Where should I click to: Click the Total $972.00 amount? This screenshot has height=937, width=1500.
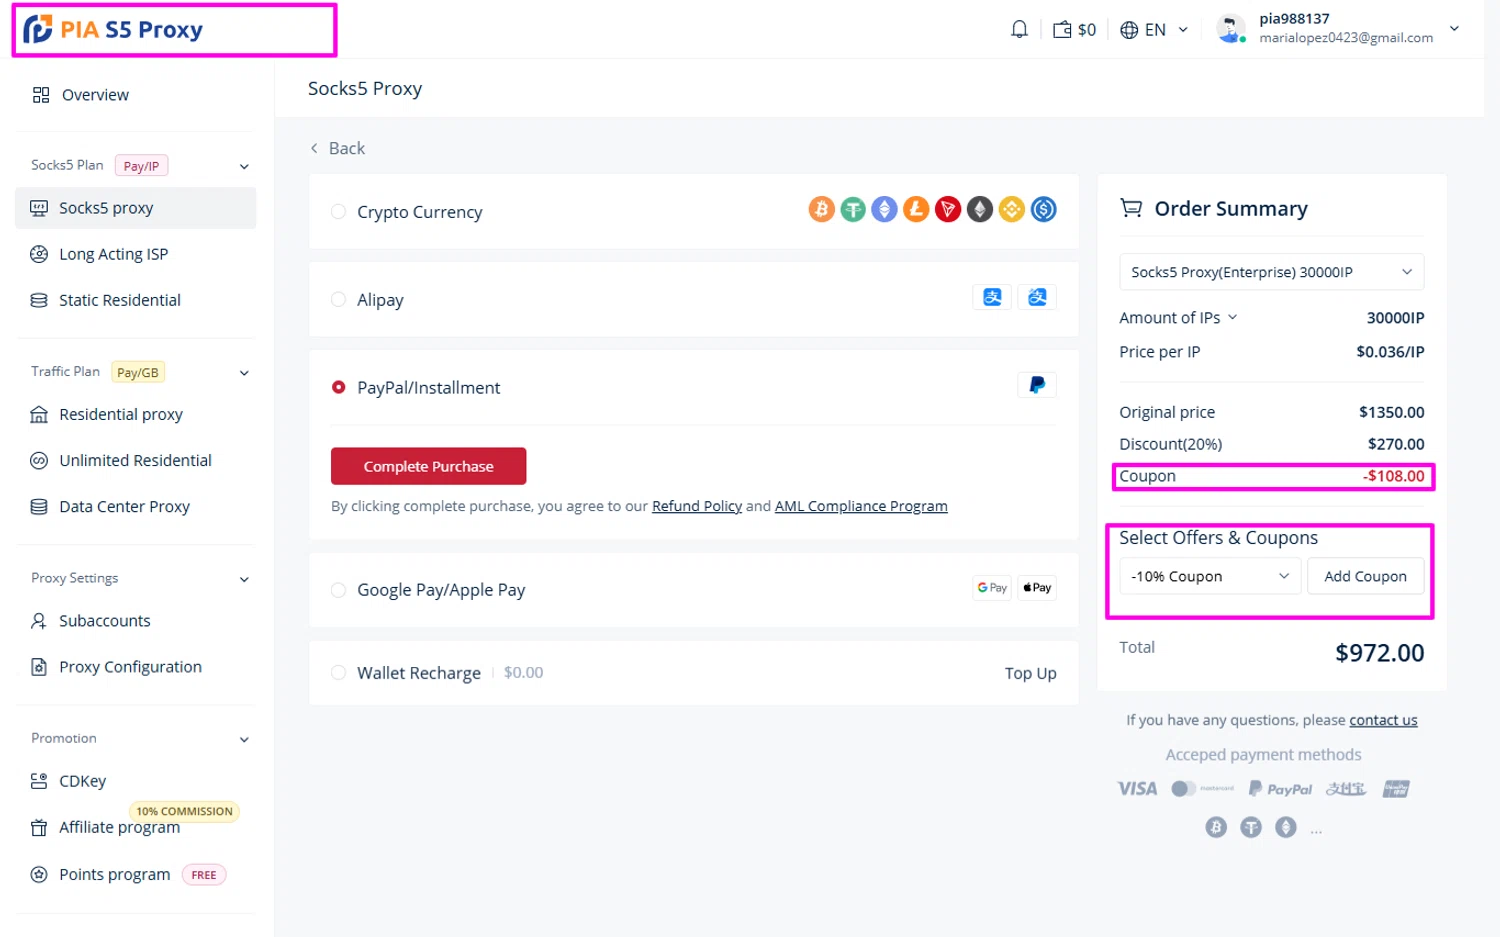(x=1379, y=653)
